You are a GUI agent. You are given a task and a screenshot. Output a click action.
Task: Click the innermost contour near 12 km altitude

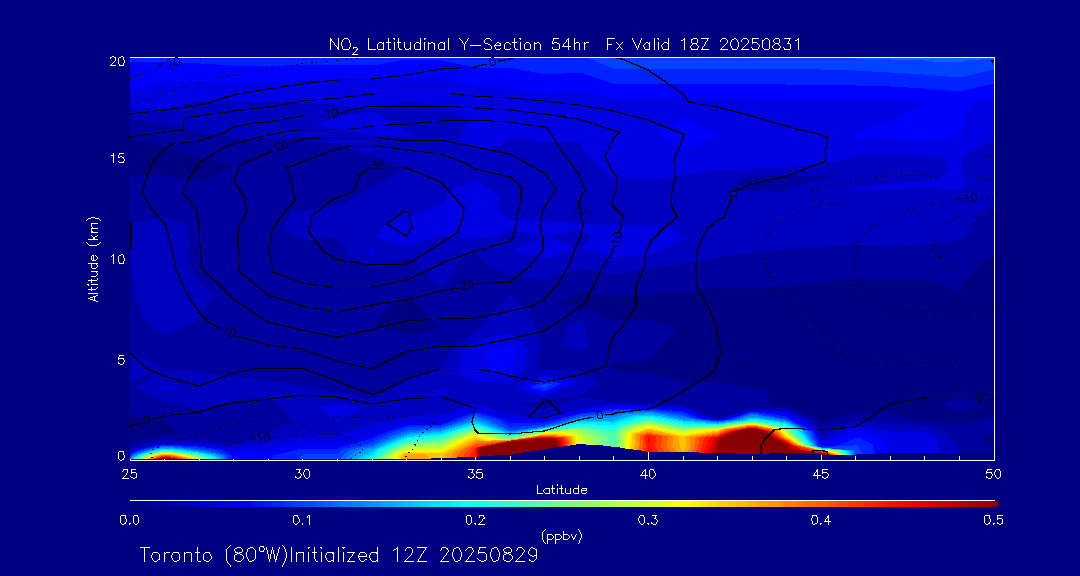point(401,223)
